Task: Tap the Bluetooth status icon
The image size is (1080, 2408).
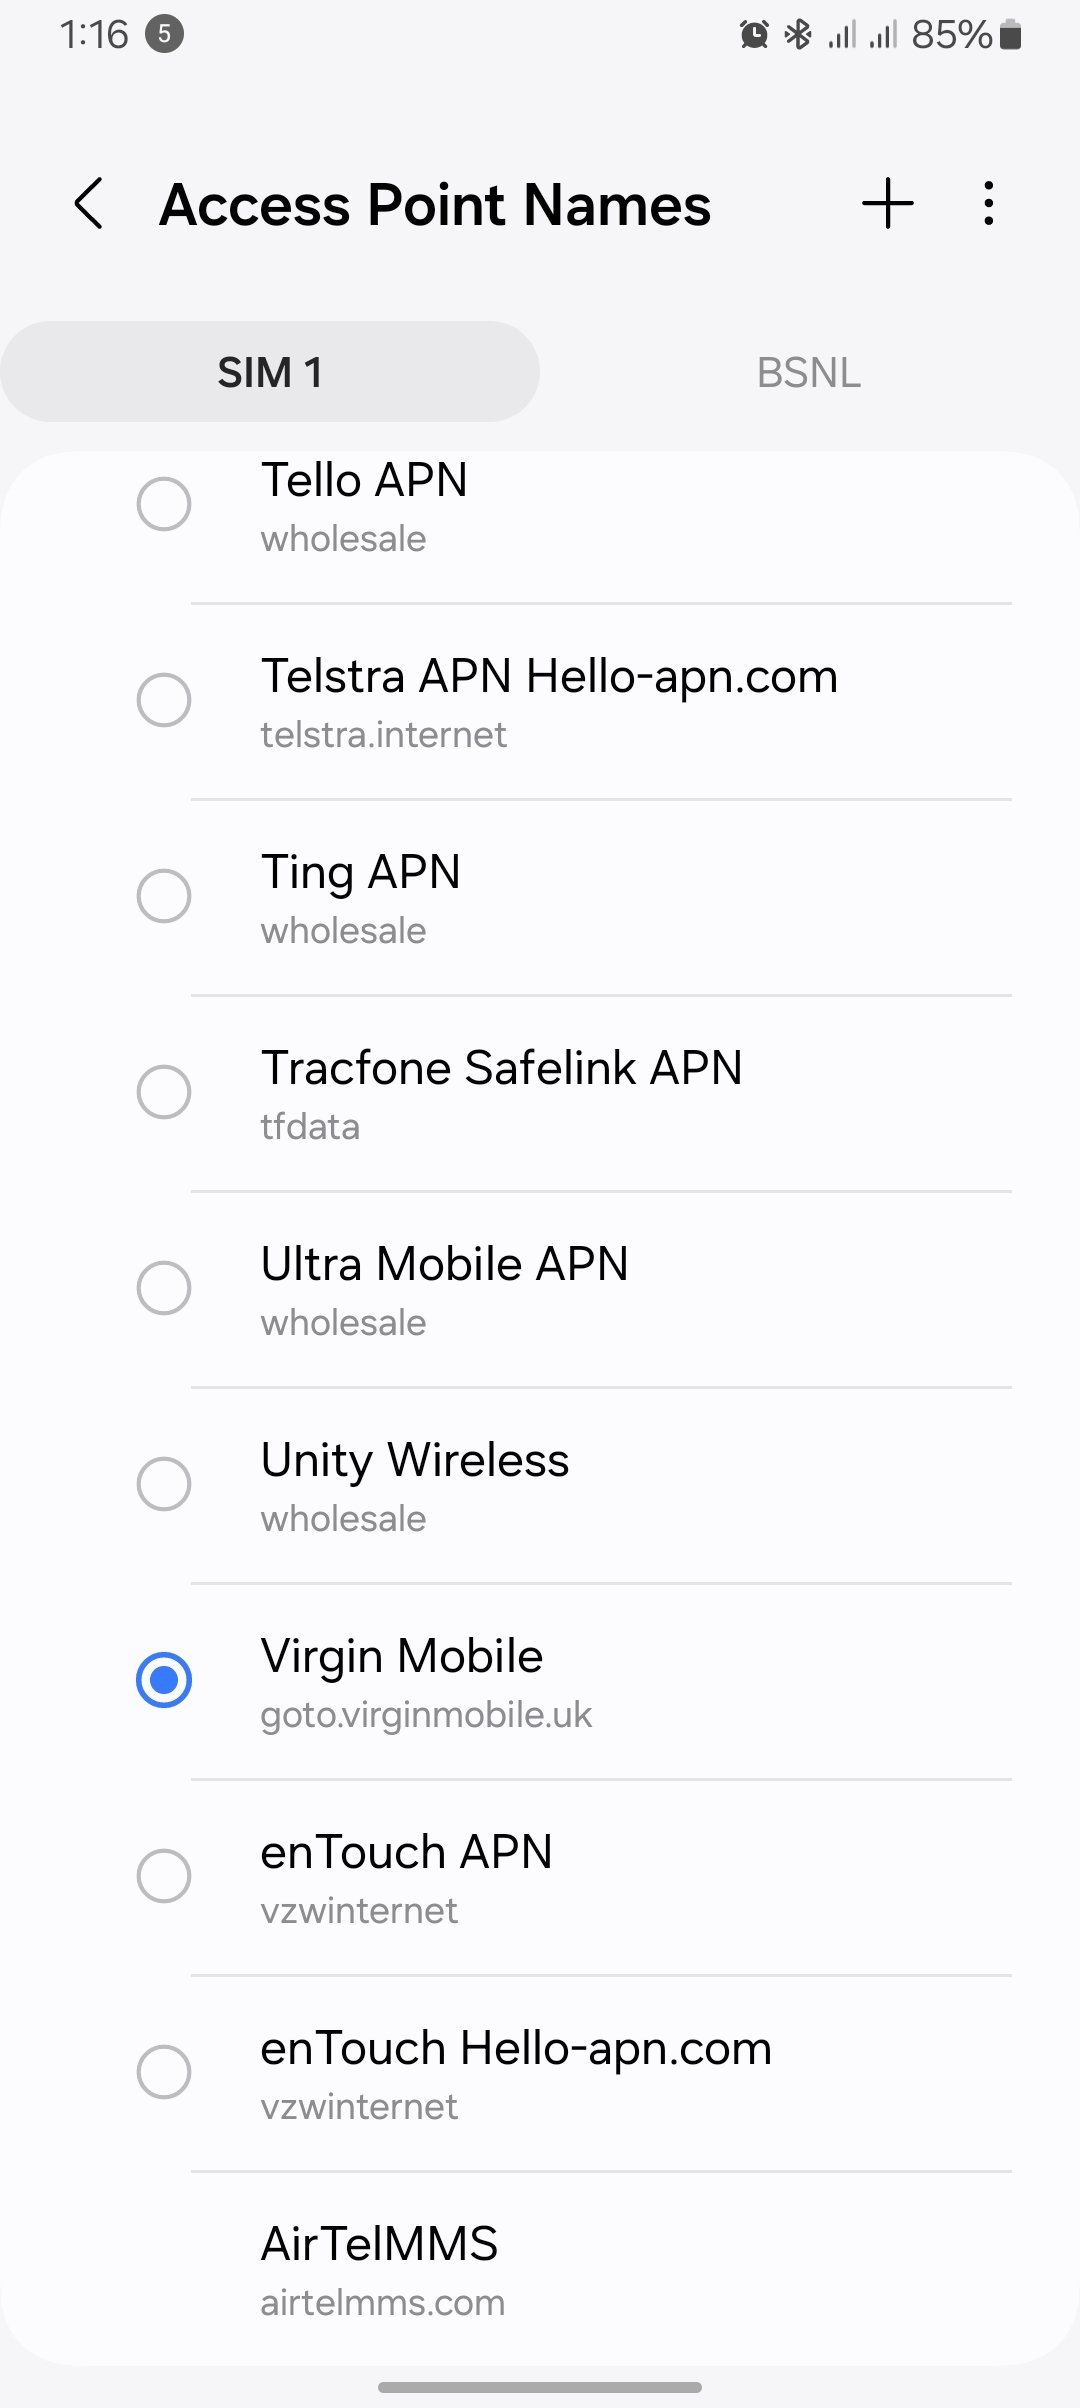Action: point(798,35)
